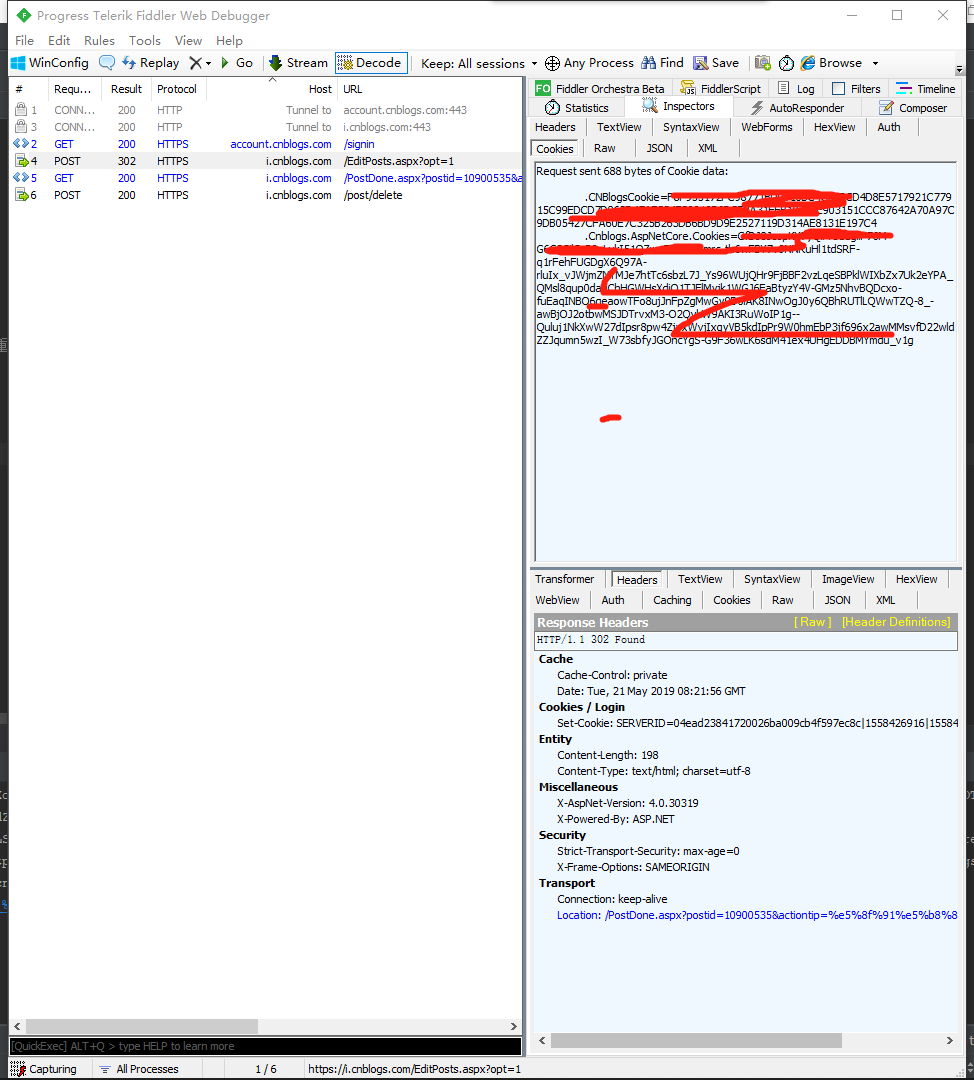Image resolution: width=974 pixels, height=1080 pixels.
Task: Open the Composer tab
Action: [x=913, y=107]
